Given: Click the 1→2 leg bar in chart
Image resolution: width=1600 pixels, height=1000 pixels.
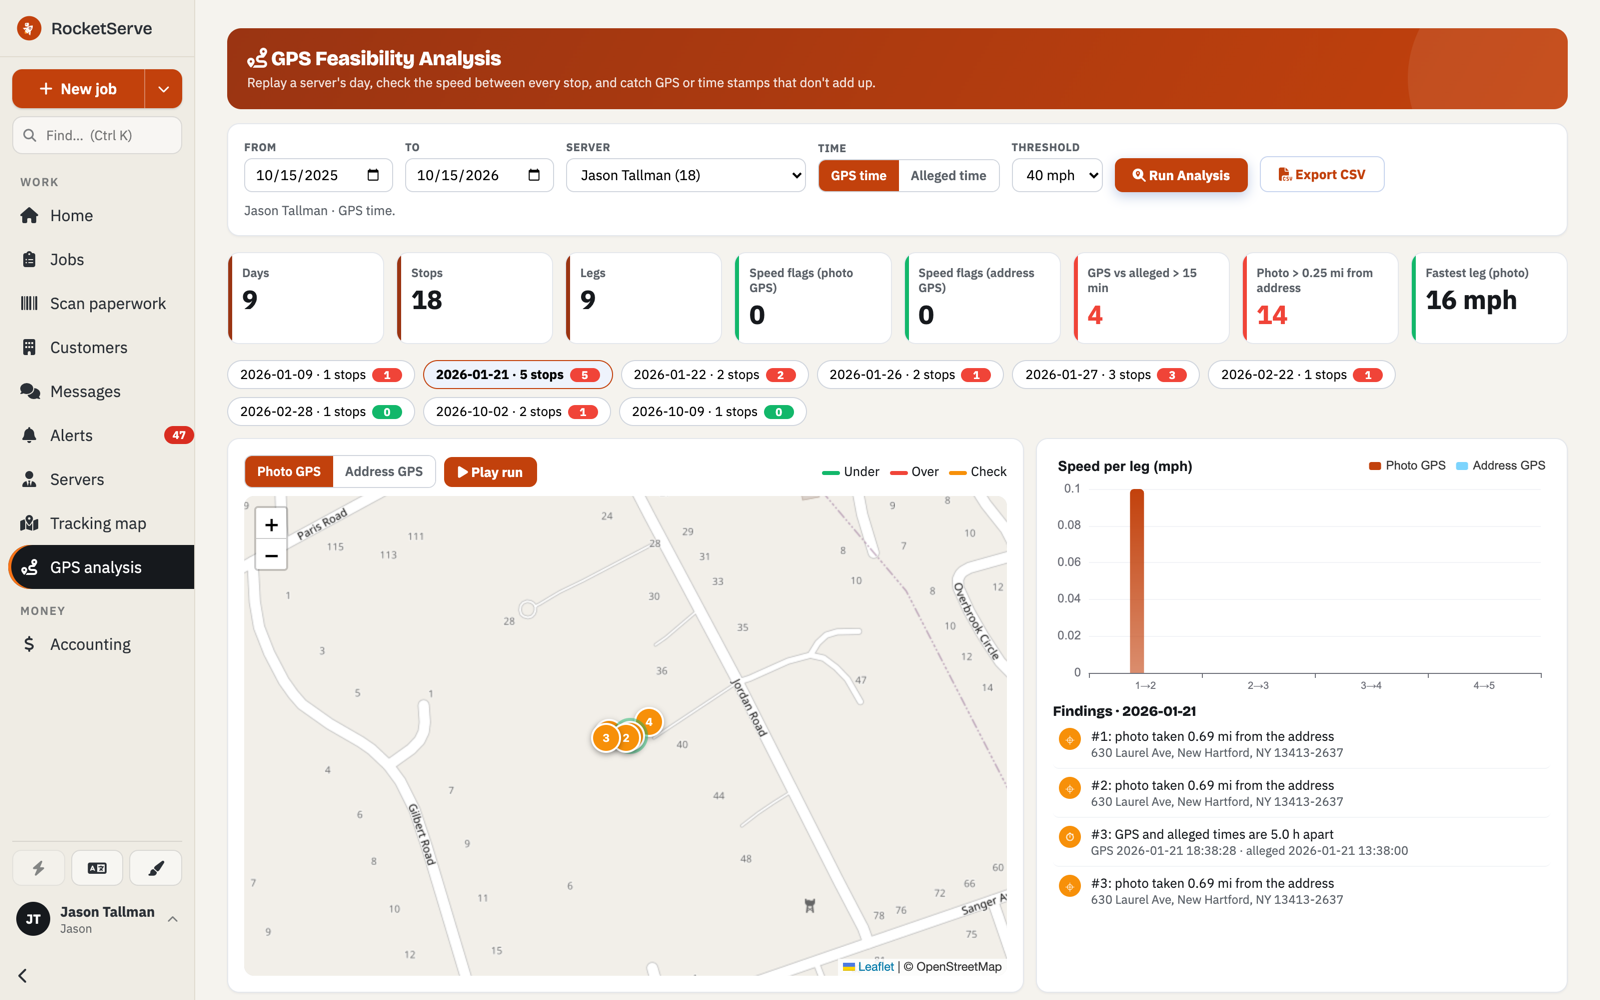Looking at the screenshot, I should click(1137, 581).
